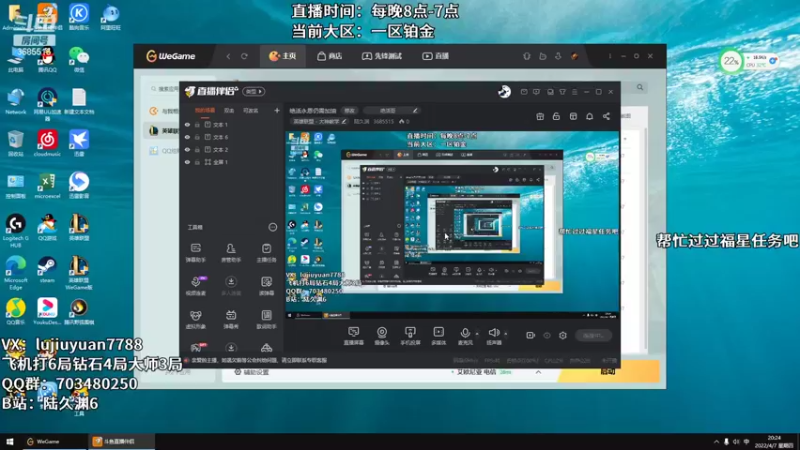Open 房管助手 tool in toolbox
Screen dimensions: 800x450
pyautogui.click(x=231, y=252)
